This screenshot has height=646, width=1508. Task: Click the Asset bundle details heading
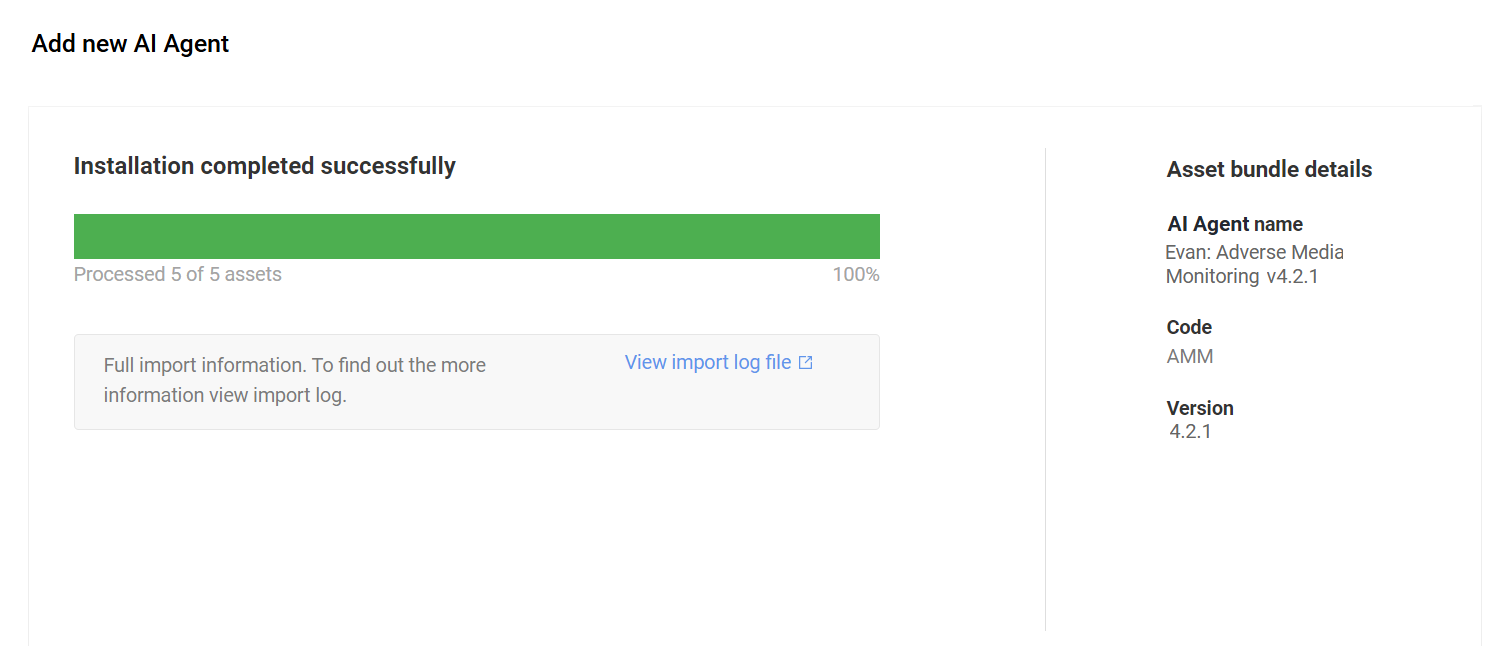coord(1269,170)
